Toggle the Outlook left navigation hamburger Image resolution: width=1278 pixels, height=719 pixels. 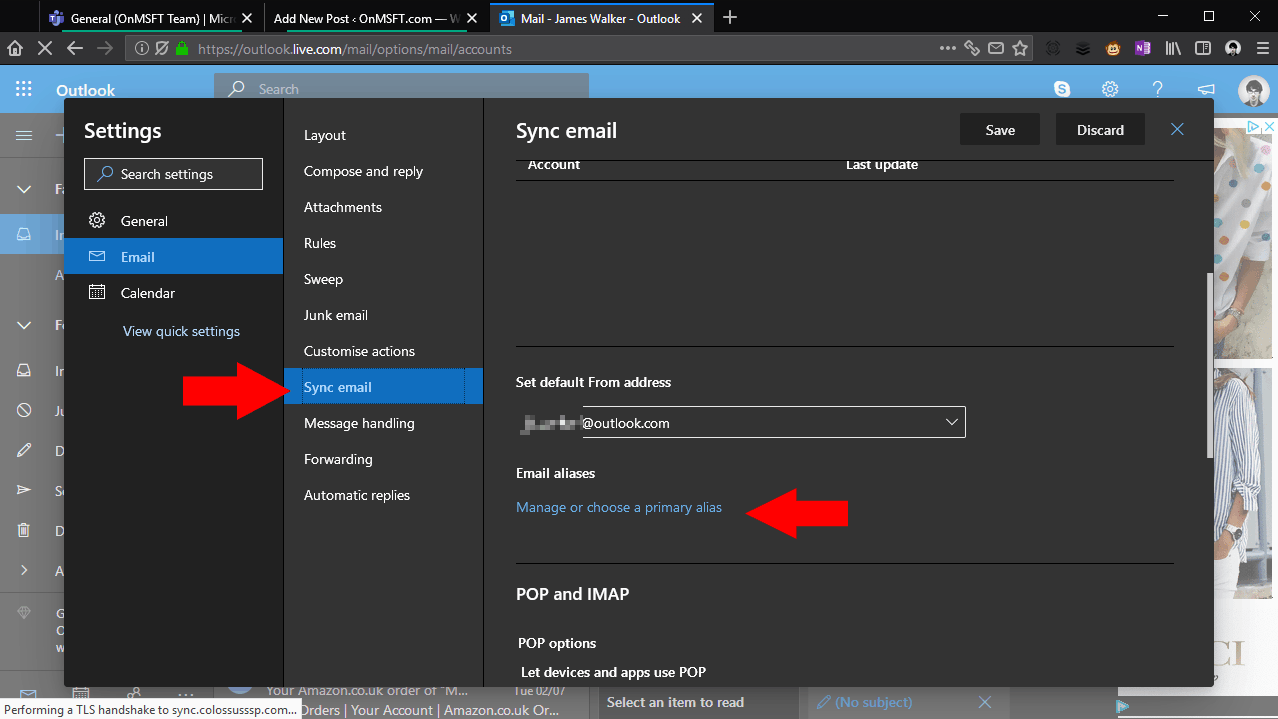[24, 136]
